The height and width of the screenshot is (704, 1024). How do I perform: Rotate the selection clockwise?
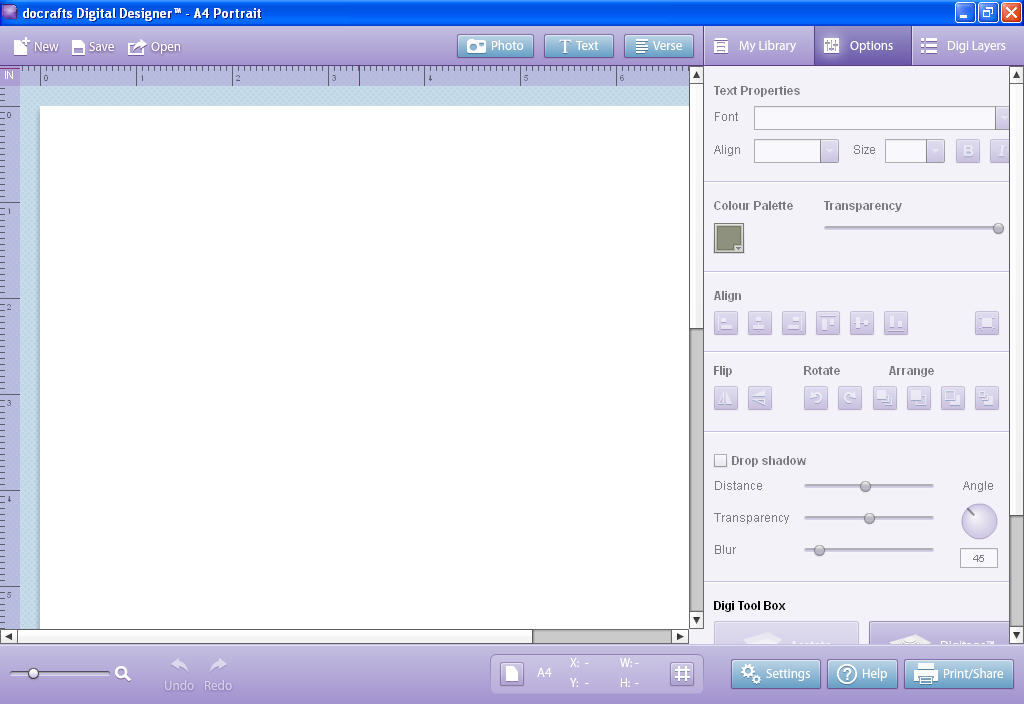[x=849, y=397]
